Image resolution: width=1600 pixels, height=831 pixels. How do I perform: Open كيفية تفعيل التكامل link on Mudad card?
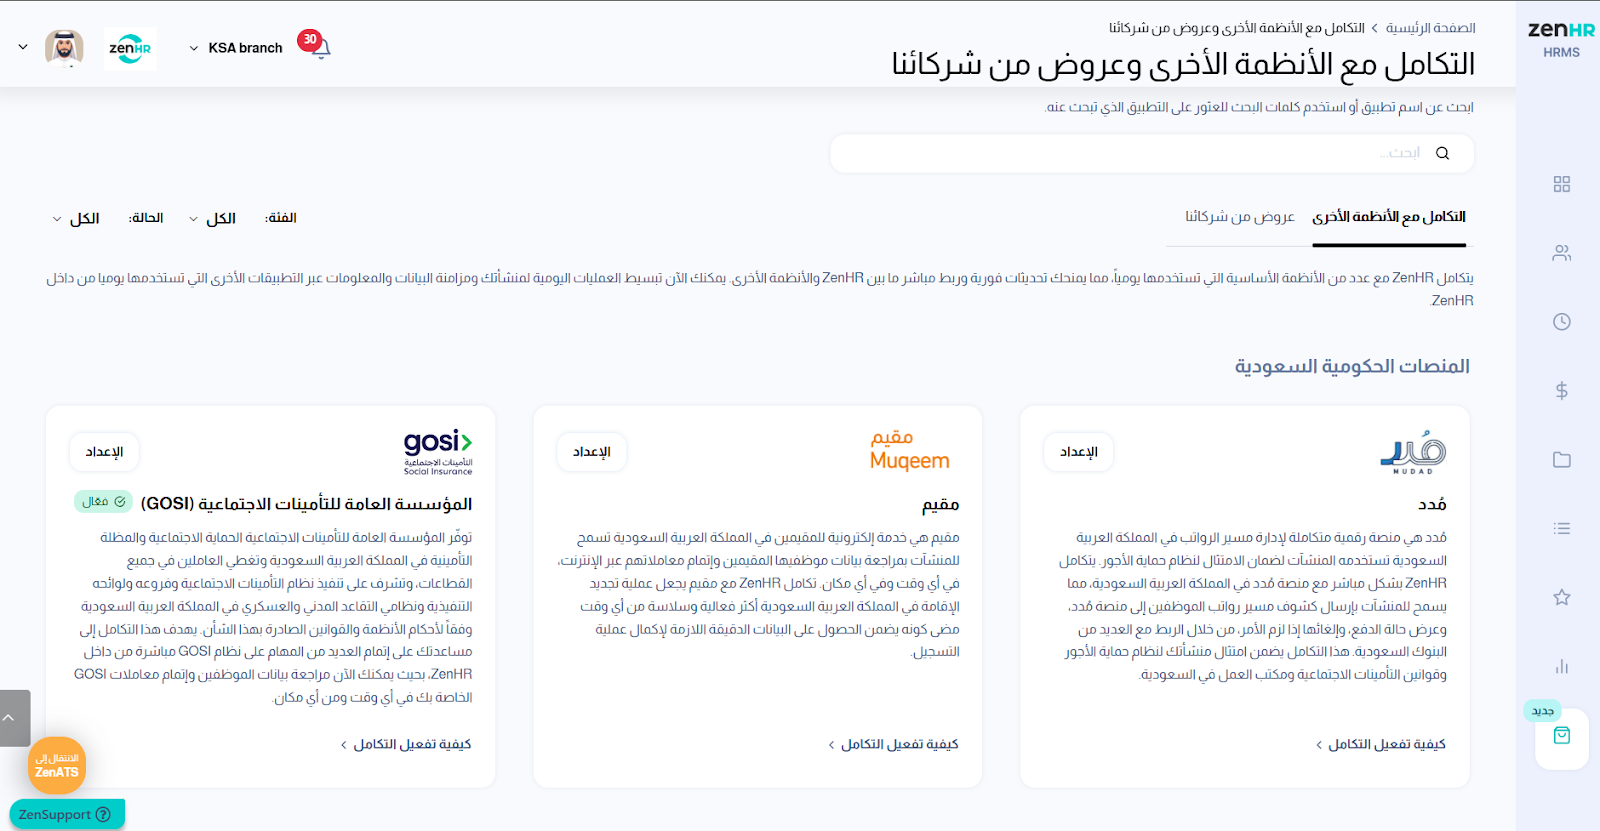pyautogui.click(x=1380, y=744)
